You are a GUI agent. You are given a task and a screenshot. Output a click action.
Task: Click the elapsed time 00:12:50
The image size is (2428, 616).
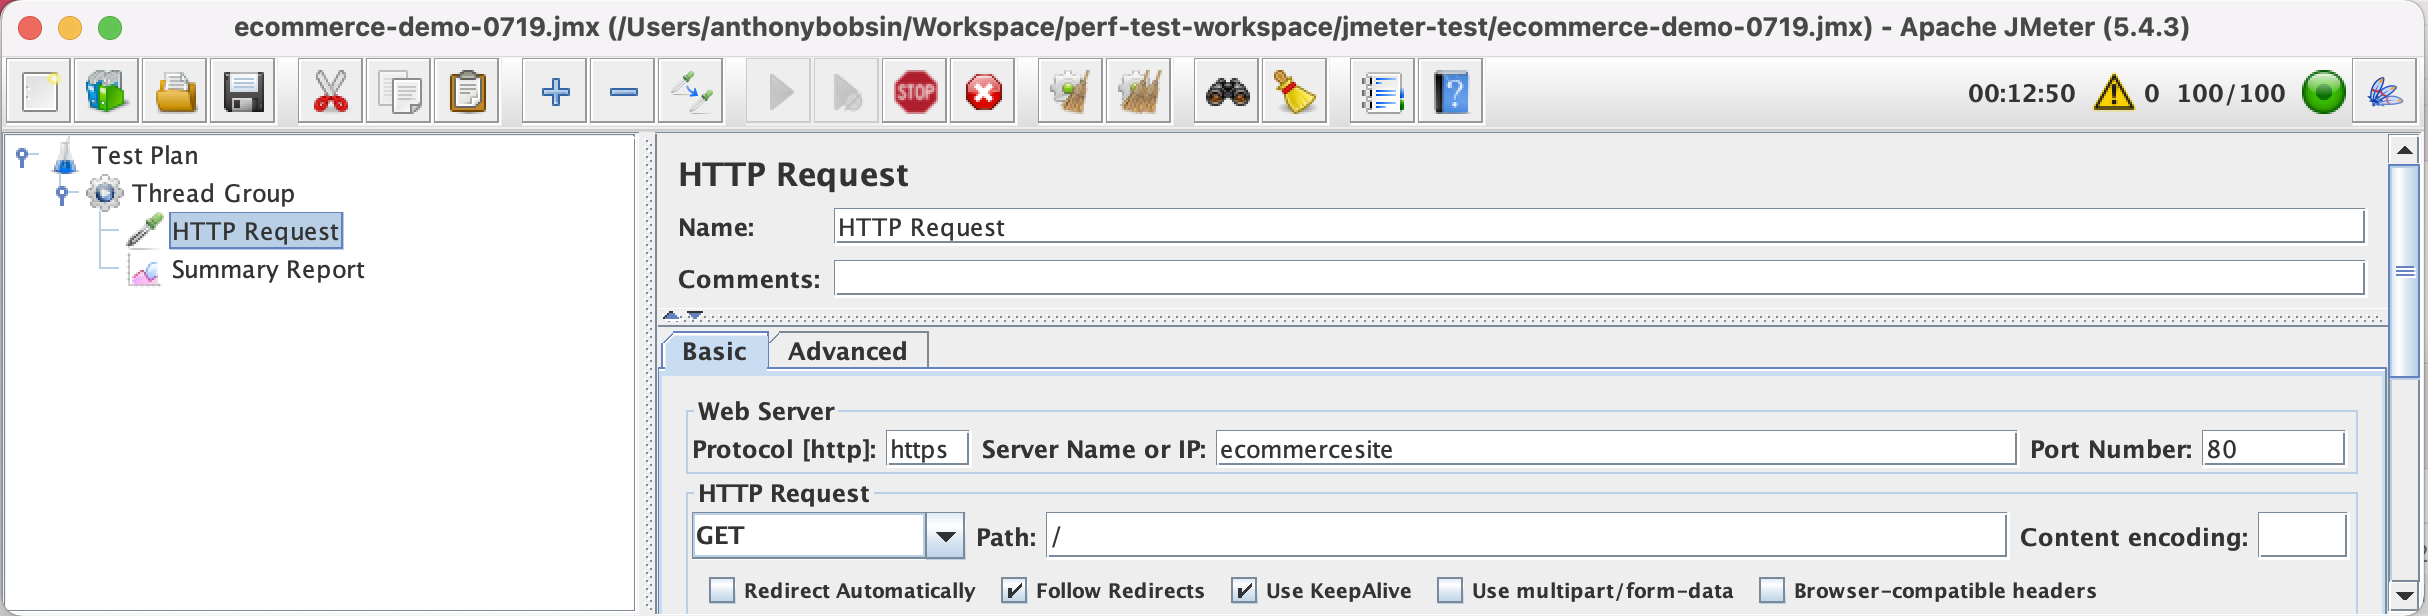[x=2021, y=93]
